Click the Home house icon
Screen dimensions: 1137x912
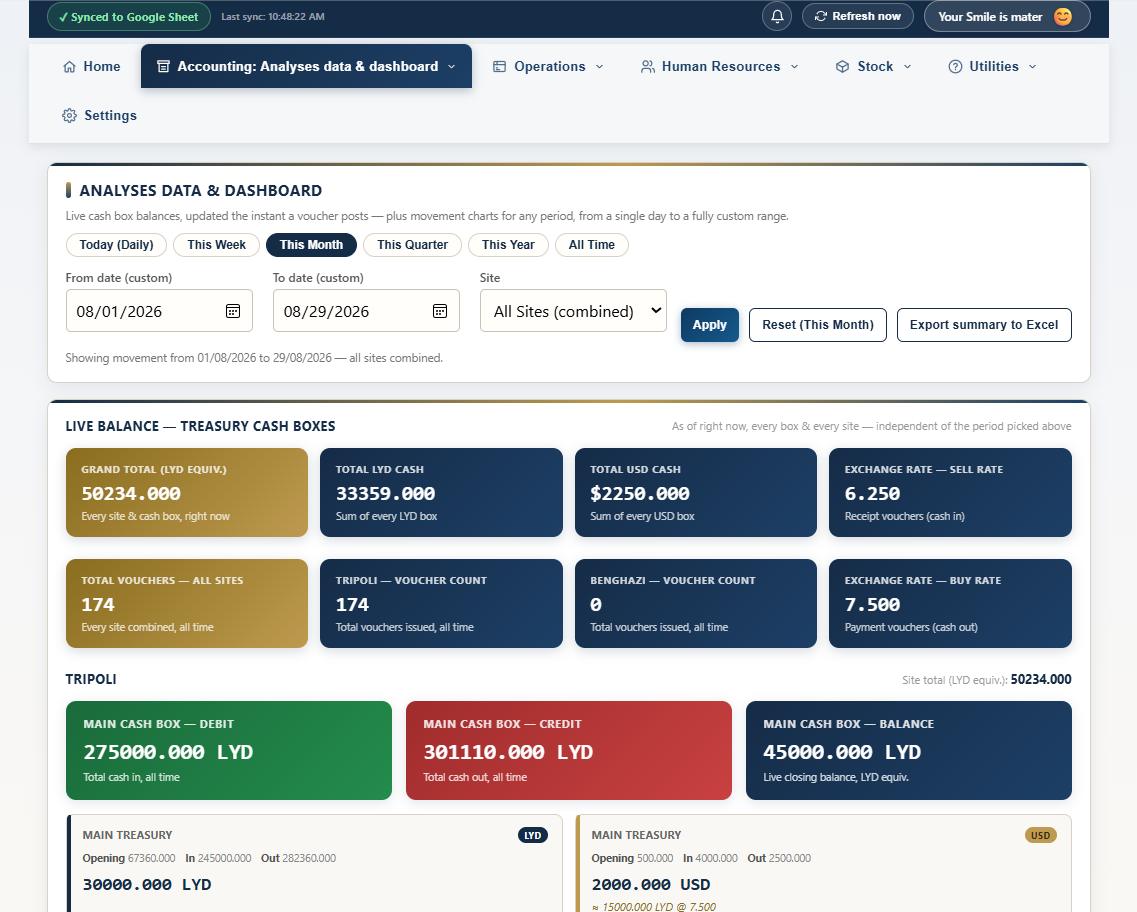[x=70, y=67]
